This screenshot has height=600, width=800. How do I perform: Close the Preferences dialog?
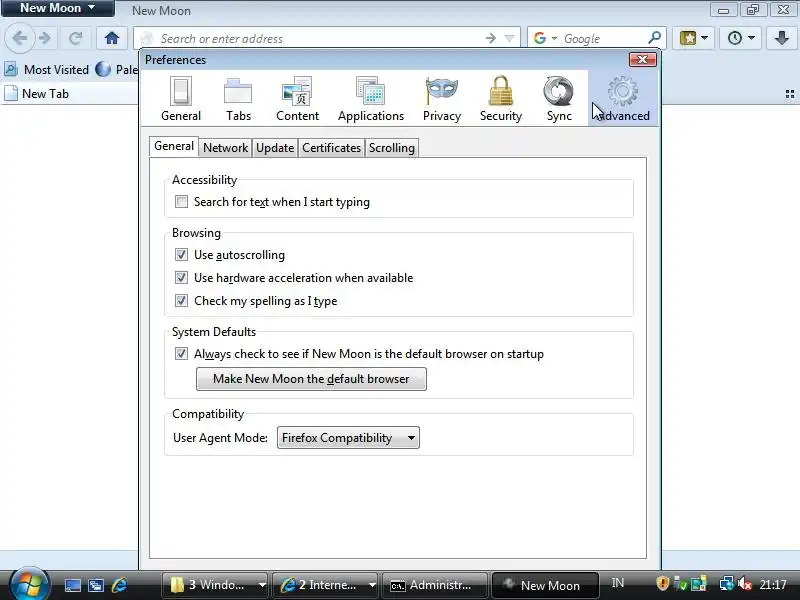coord(642,59)
